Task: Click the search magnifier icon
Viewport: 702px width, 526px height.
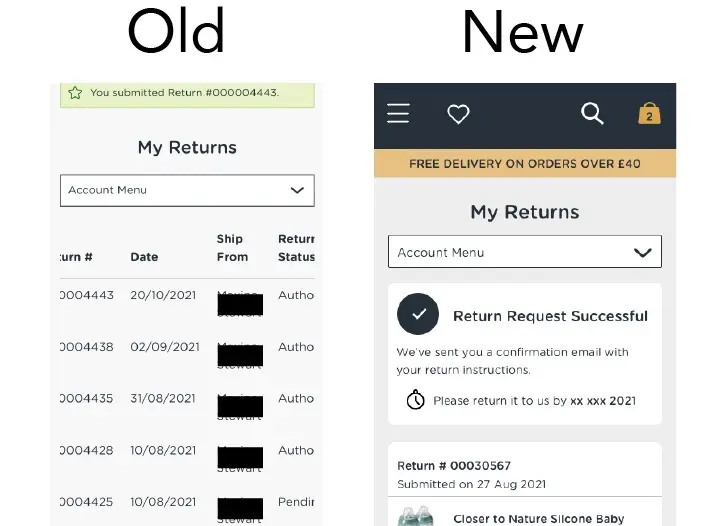Action: point(592,114)
